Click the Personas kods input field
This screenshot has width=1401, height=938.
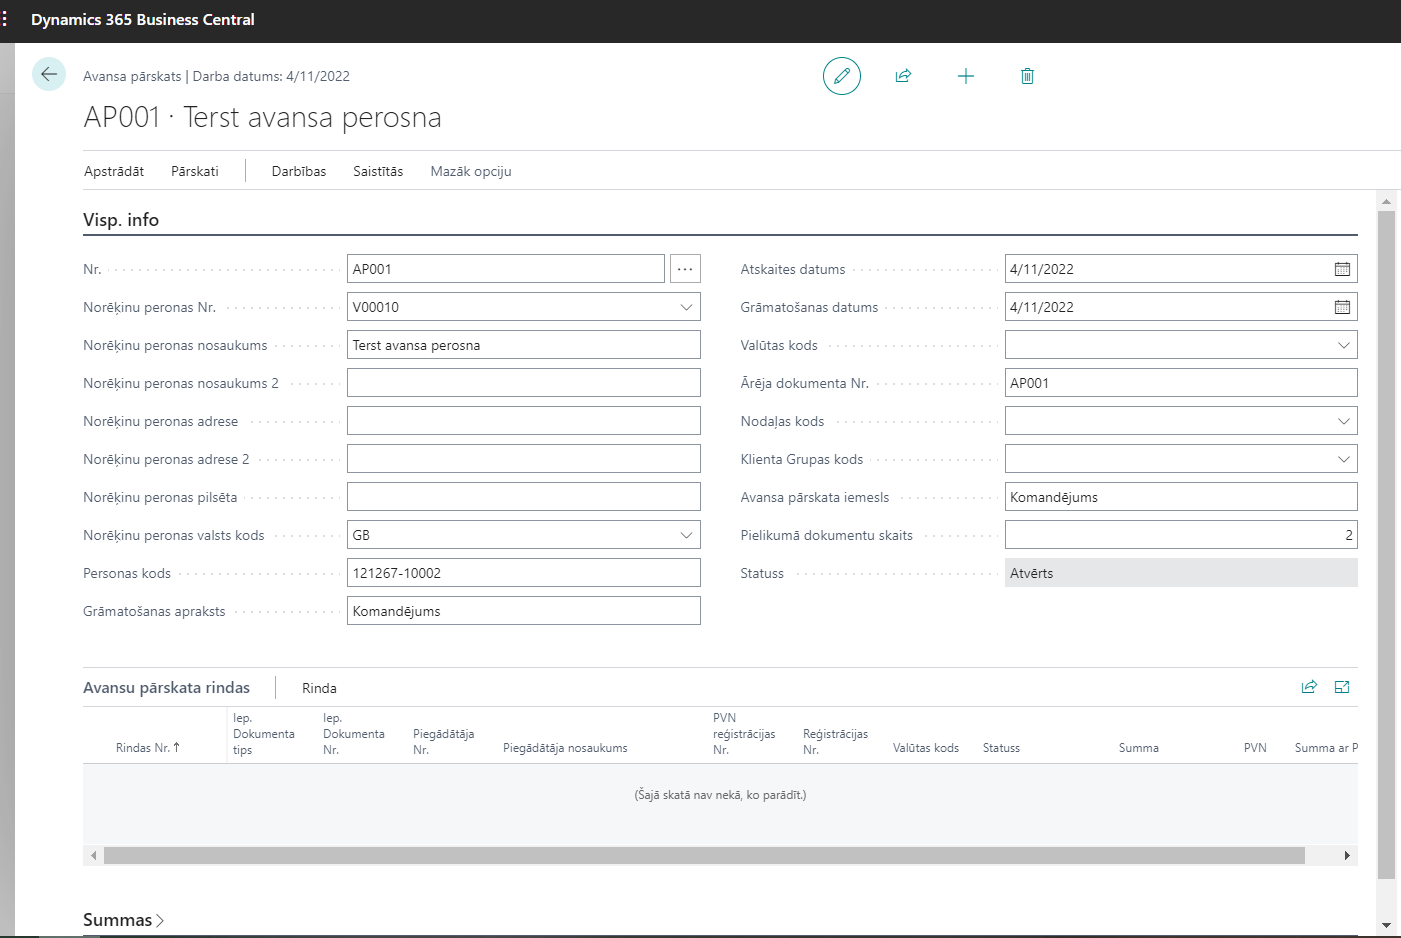[523, 573]
